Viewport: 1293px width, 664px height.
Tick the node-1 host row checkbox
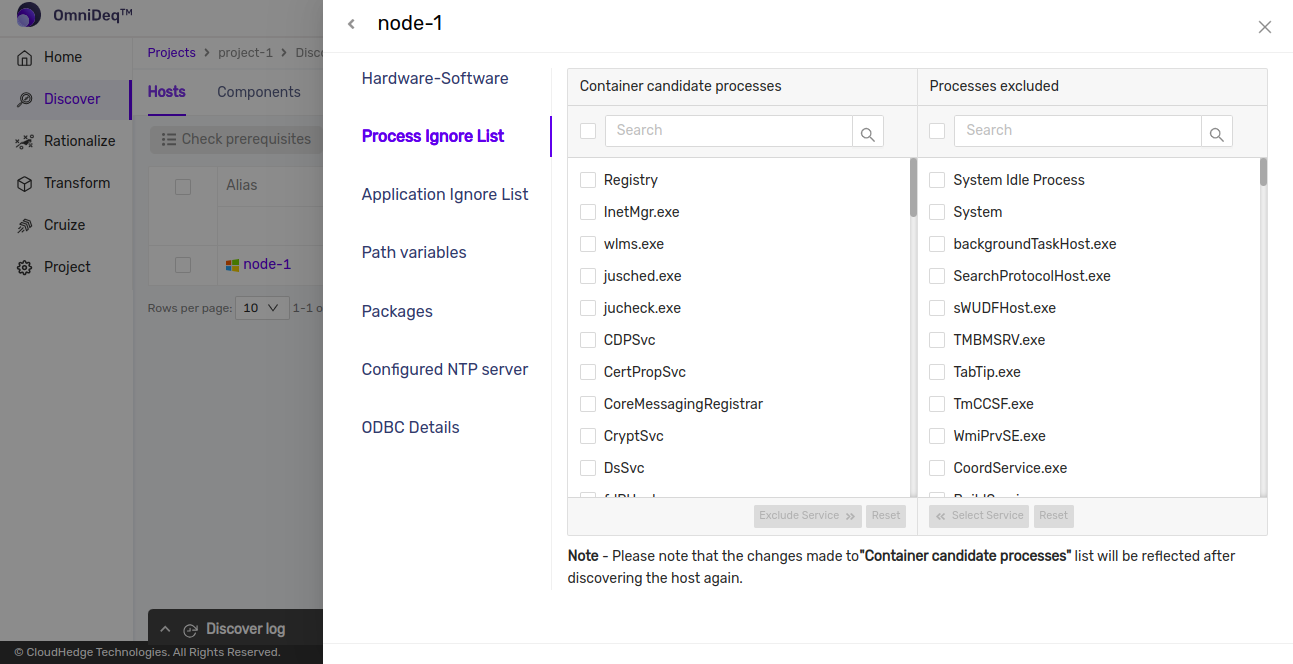(x=183, y=265)
